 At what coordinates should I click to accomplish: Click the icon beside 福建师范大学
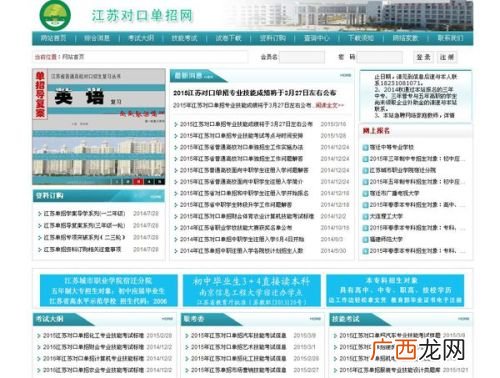click(365, 239)
